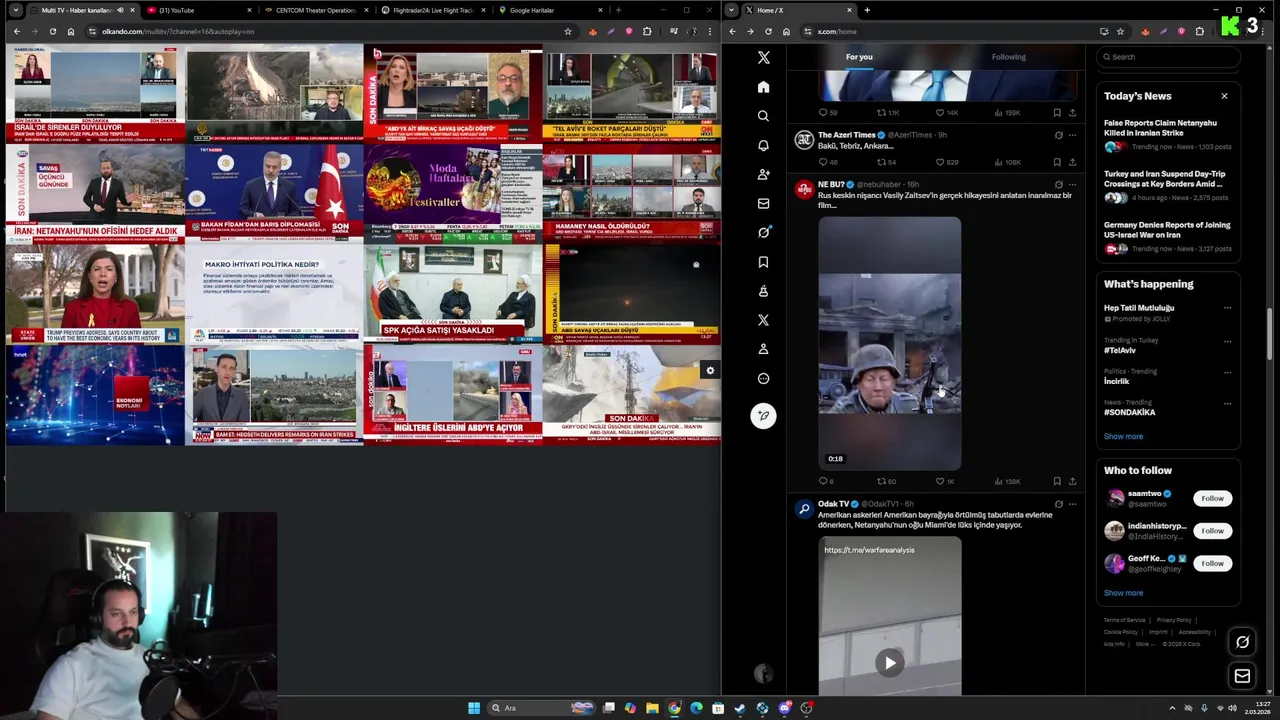
Task: Open Grok floating button at bottom right
Action: pyautogui.click(x=1242, y=642)
